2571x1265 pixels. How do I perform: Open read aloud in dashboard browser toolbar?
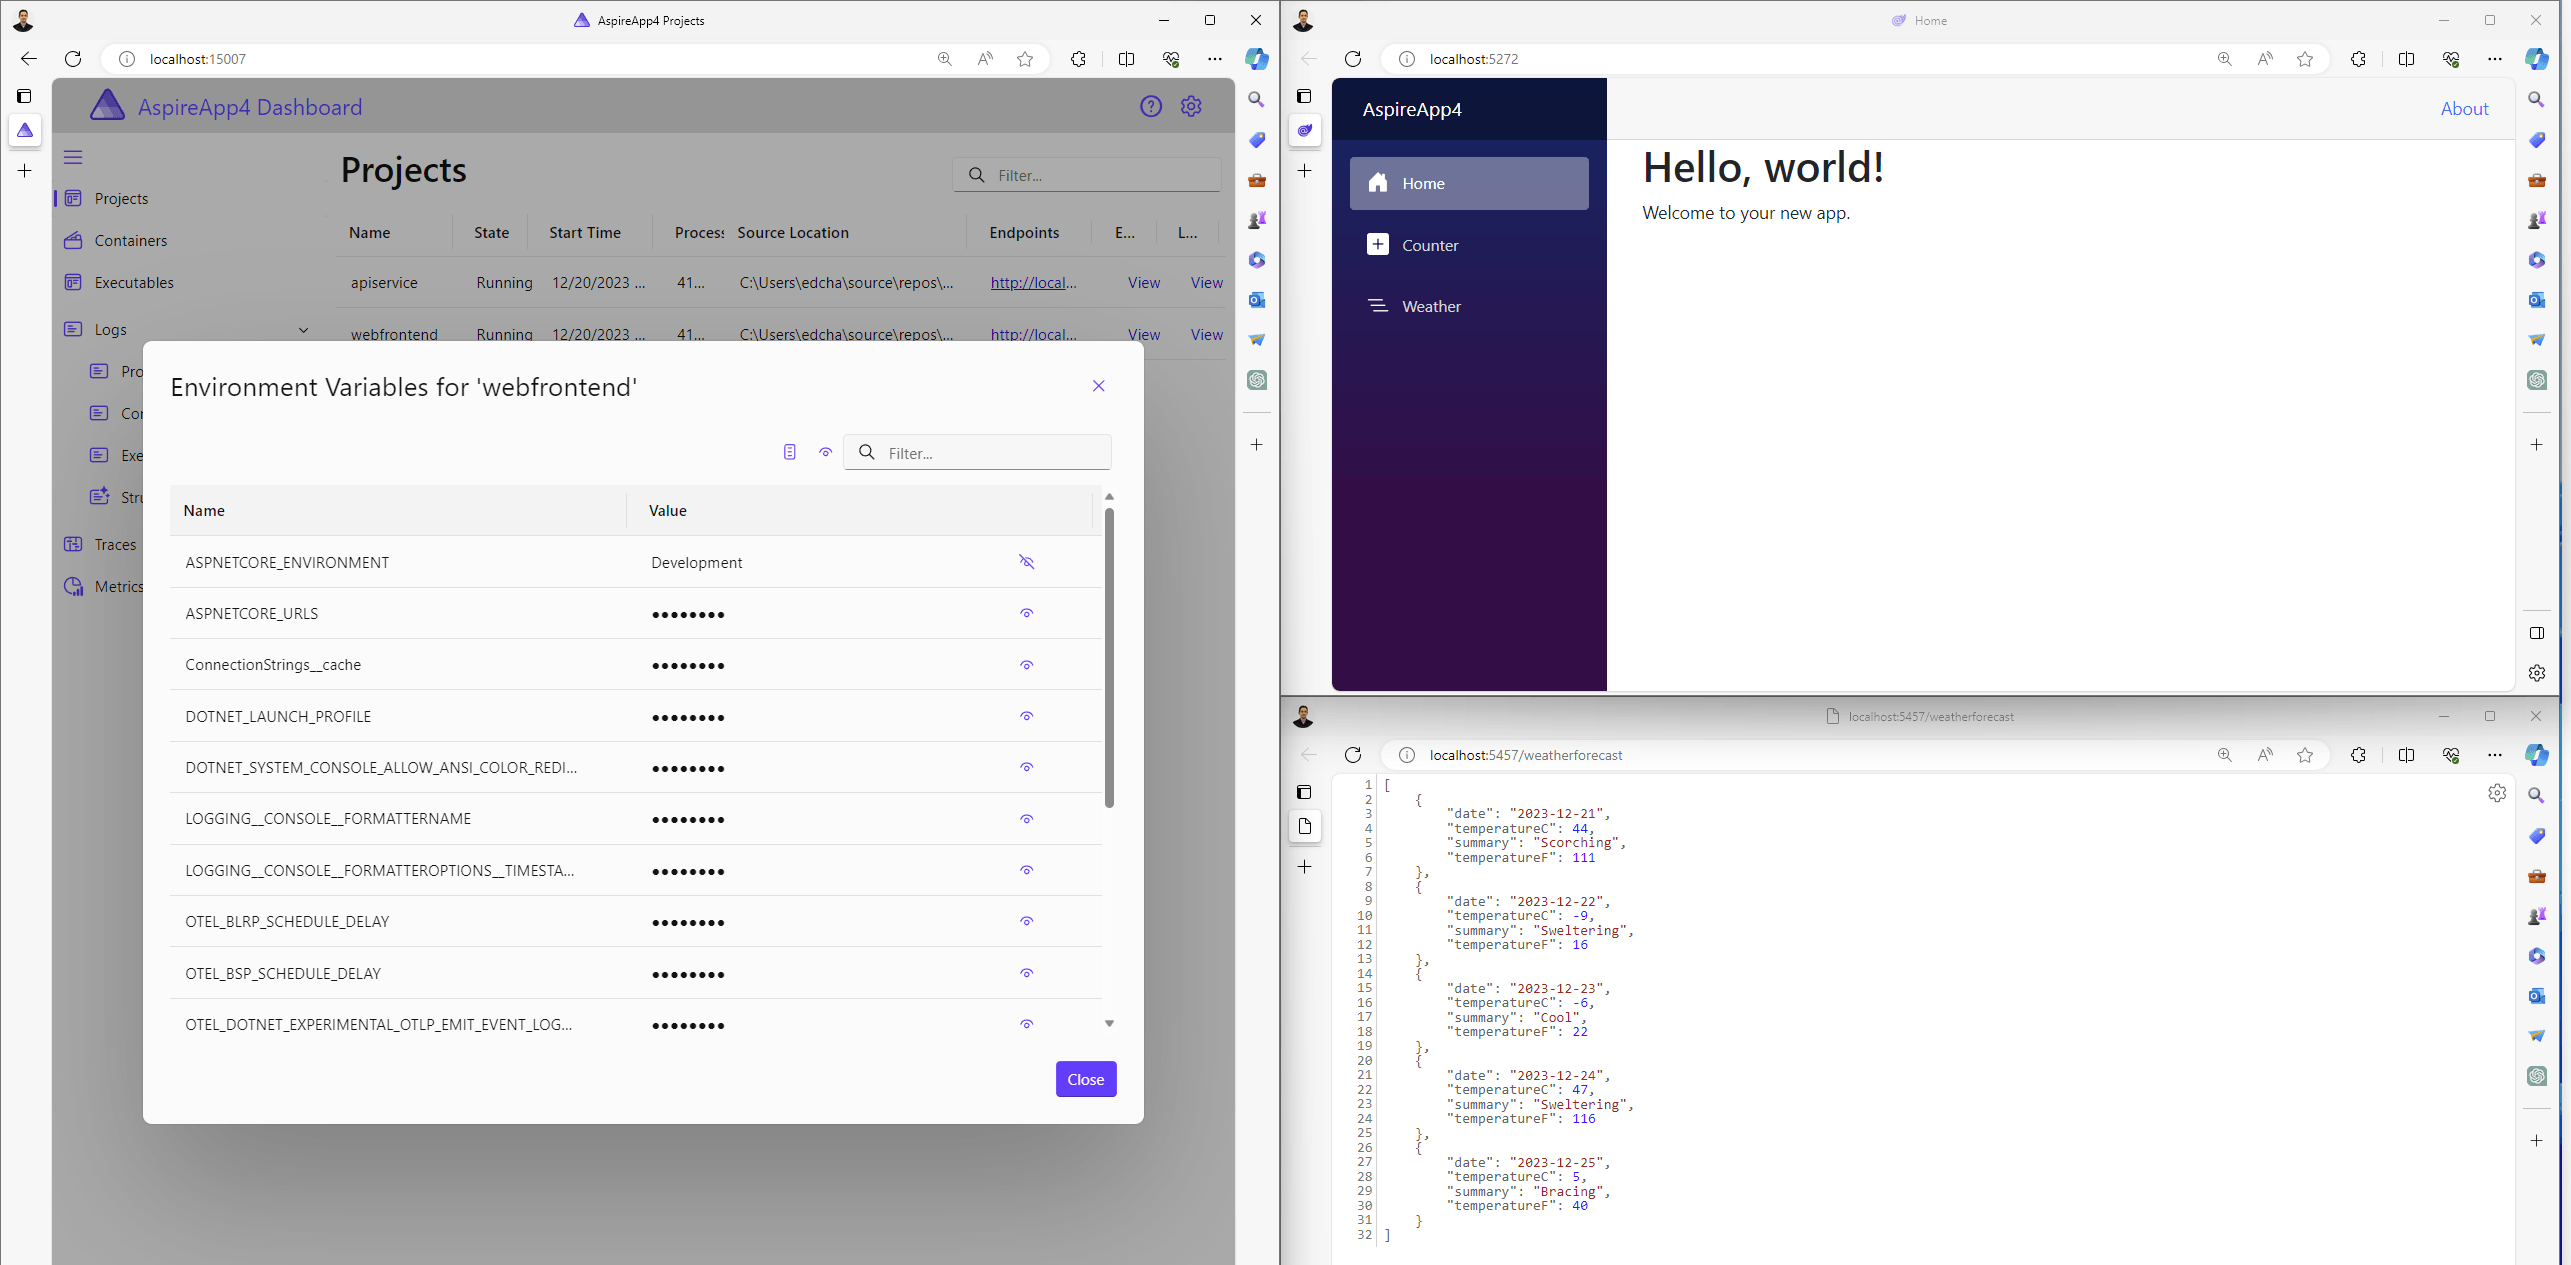click(985, 59)
